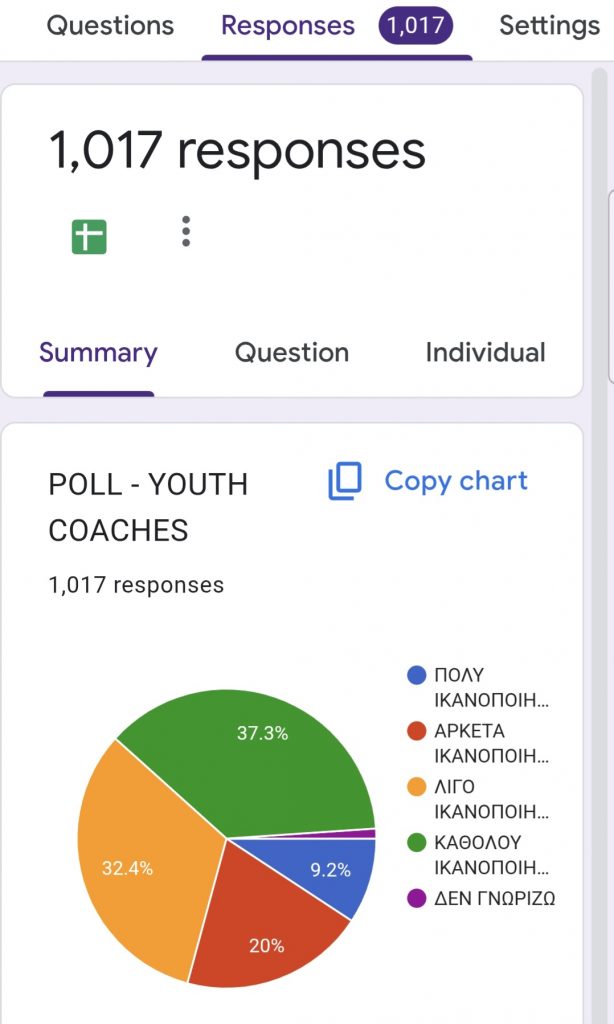Click the purple ΔΕΝ ΓΝΩΡΙΖΩ legend dot
The width and height of the screenshot is (614, 1024).
click(x=417, y=899)
